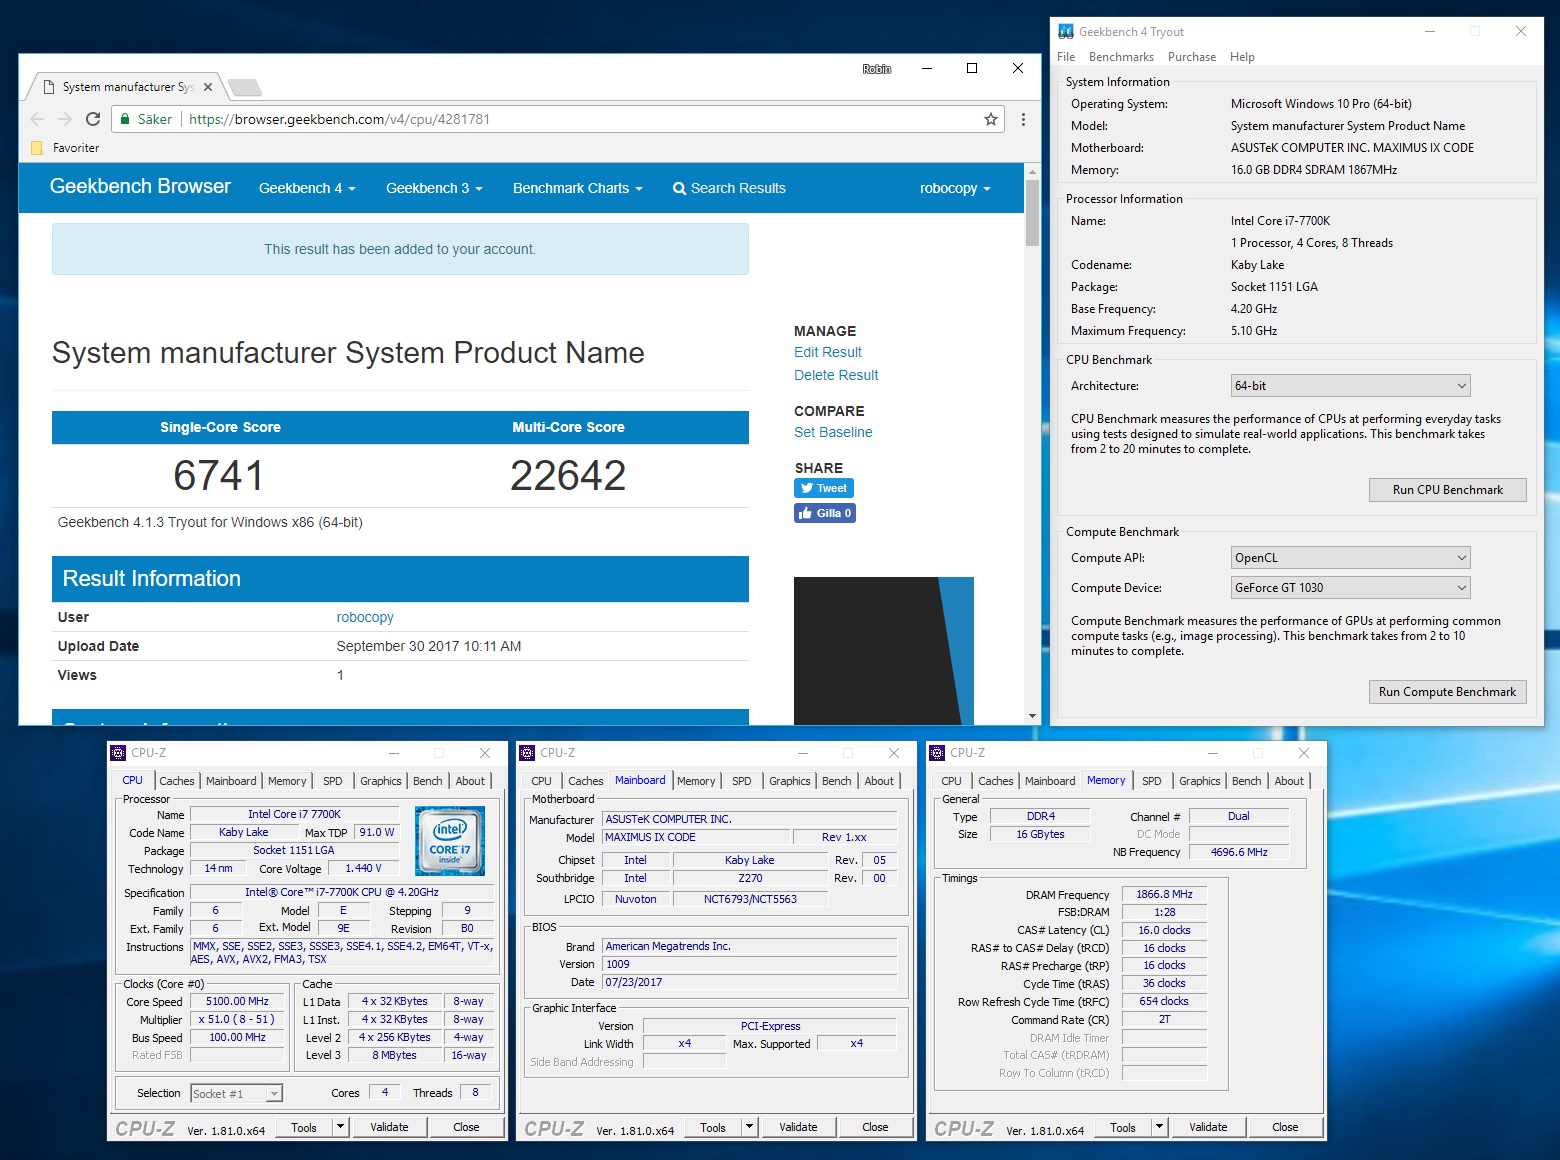Click the browser address bar URL
The width and height of the screenshot is (1560, 1160).
[x=339, y=119]
